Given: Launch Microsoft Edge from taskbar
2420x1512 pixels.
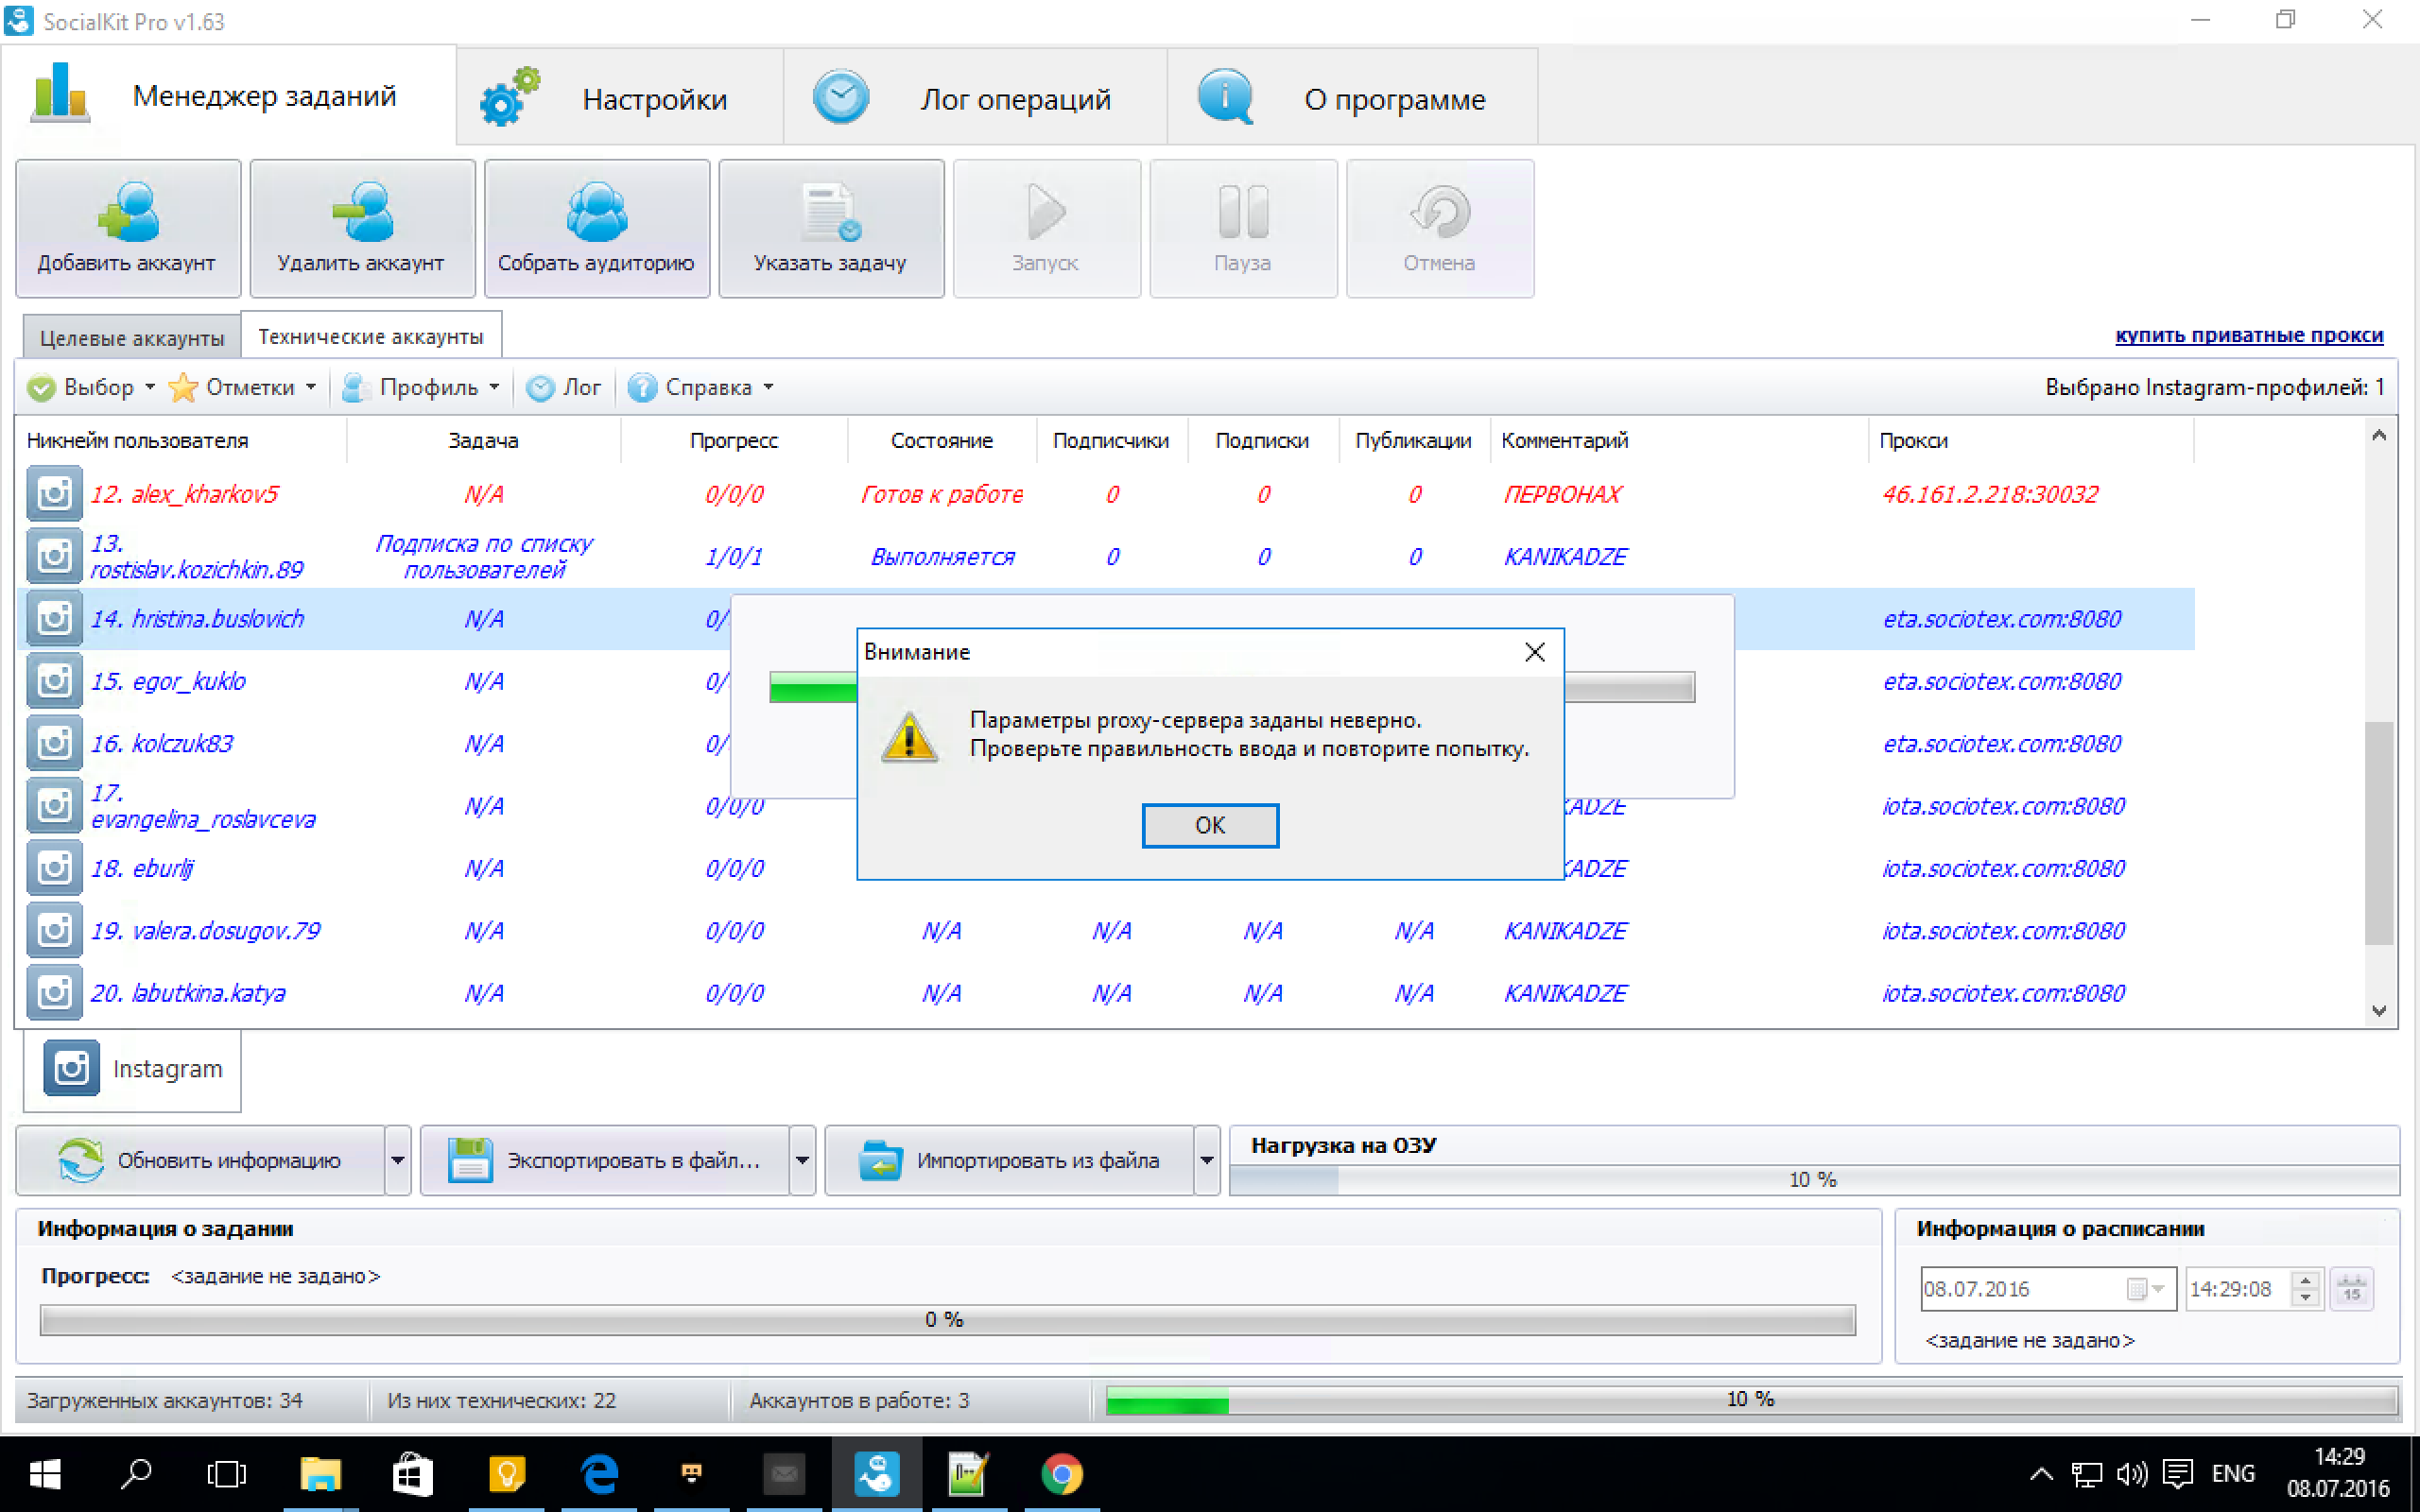Looking at the screenshot, I should pyautogui.click(x=599, y=1474).
